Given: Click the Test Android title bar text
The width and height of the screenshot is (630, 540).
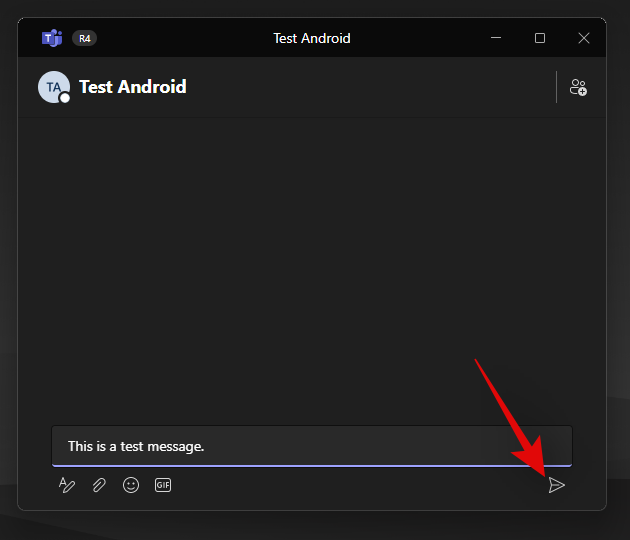Looking at the screenshot, I should (x=312, y=38).
